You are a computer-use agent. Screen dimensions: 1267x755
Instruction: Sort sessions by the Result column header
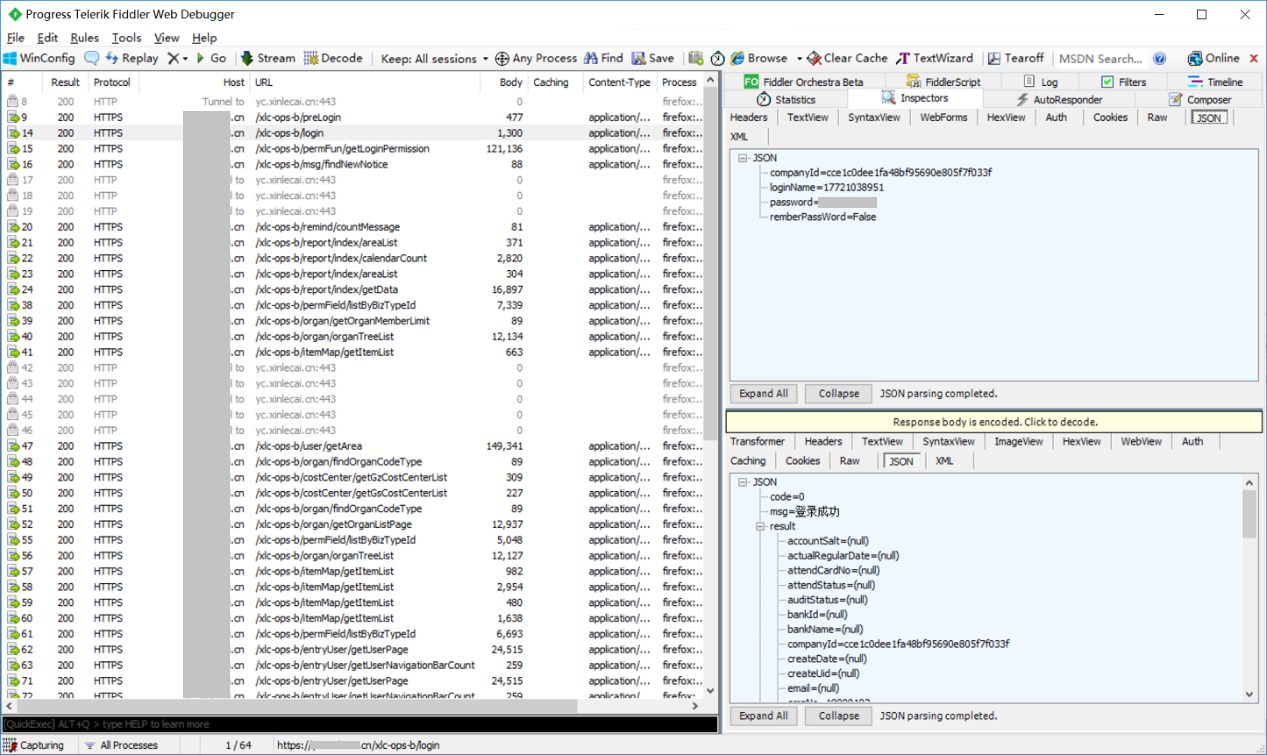click(x=66, y=82)
